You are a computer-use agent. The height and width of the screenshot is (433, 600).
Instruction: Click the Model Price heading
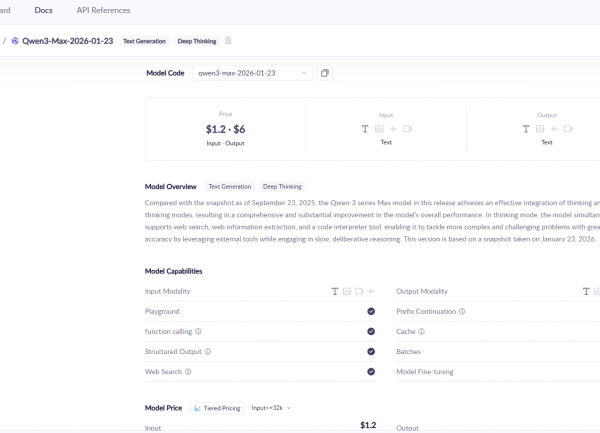point(163,408)
